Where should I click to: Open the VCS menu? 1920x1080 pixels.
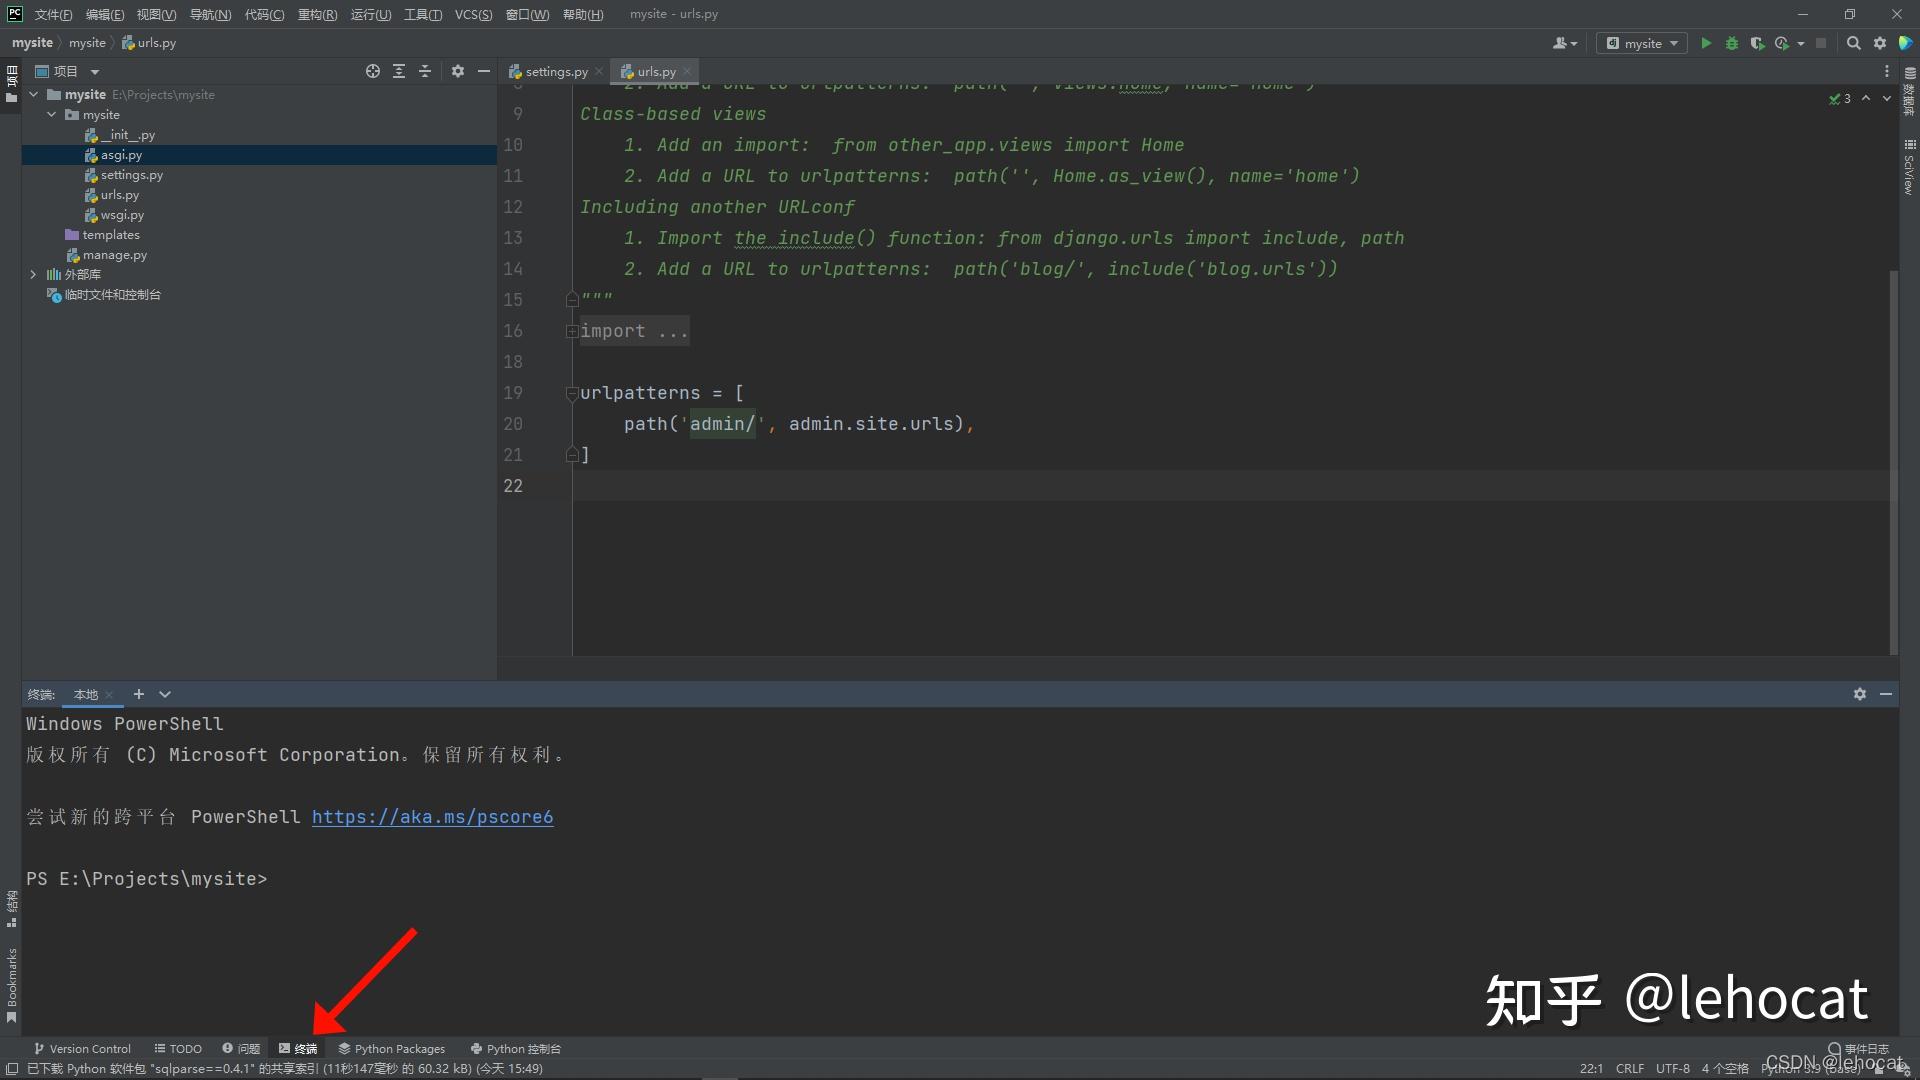(473, 14)
